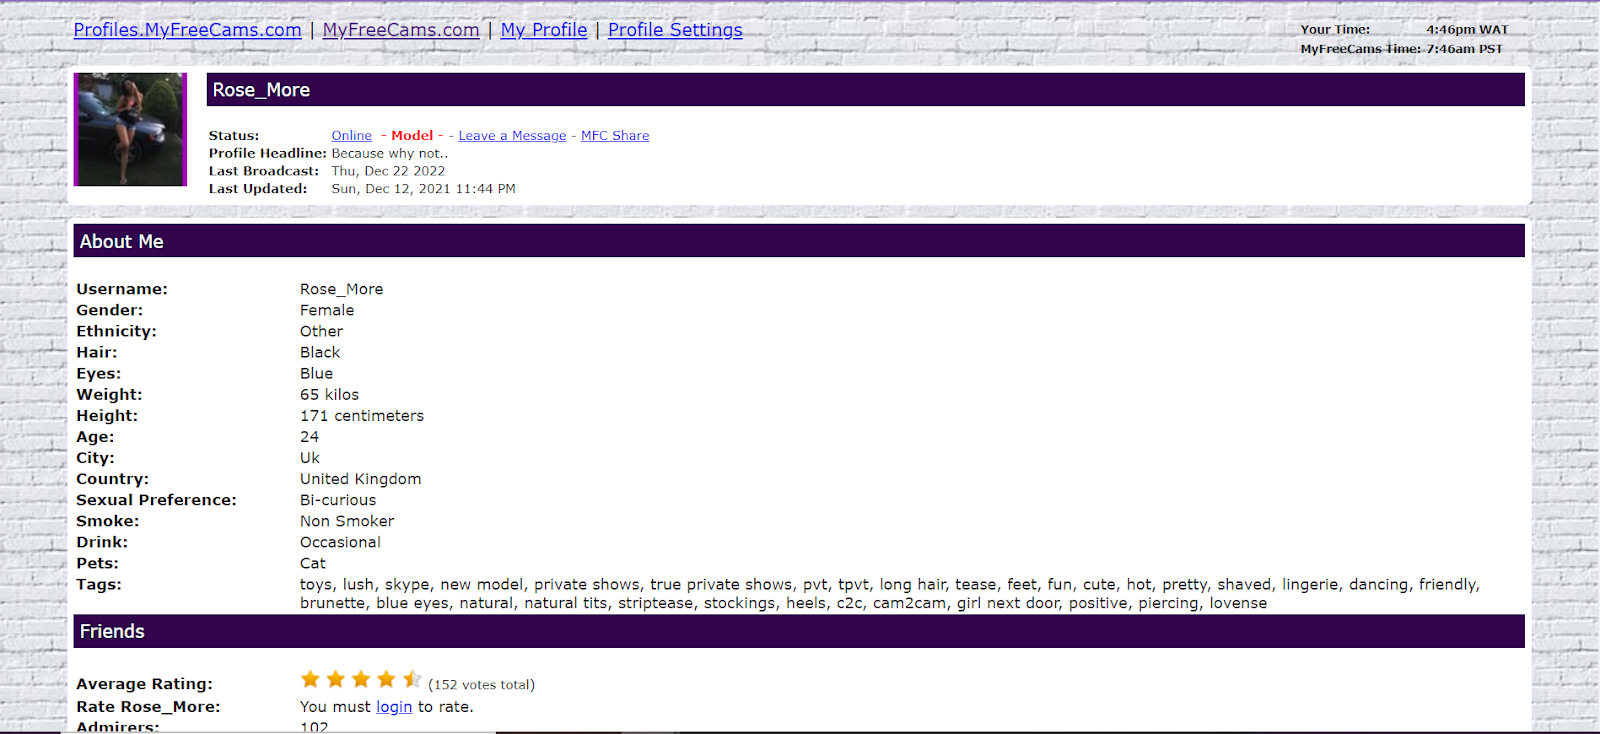This screenshot has width=1600, height=734.
Task: Click the Gender value Female
Action: point(327,310)
